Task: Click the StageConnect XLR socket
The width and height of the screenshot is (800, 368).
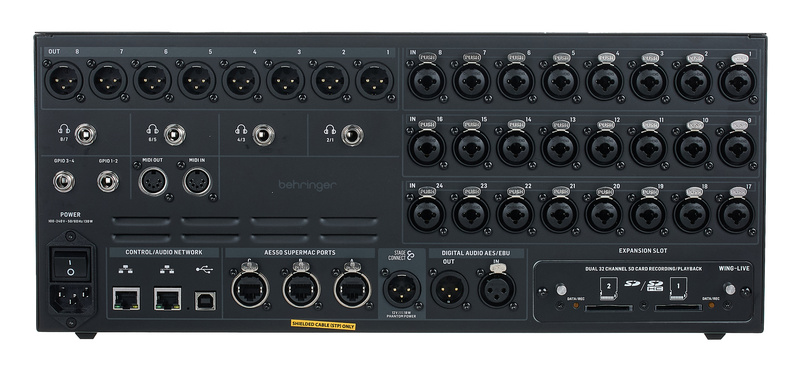Action: click(402, 289)
